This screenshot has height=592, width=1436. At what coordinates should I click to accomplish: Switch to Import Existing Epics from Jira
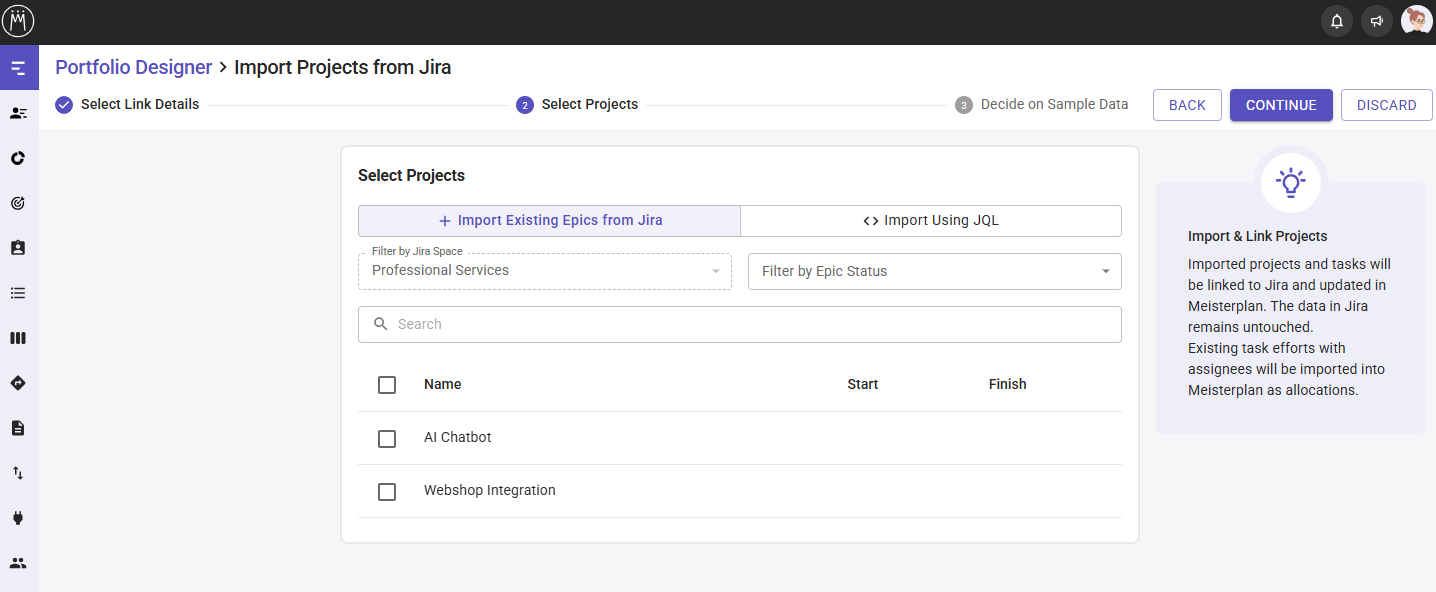pos(549,221)
